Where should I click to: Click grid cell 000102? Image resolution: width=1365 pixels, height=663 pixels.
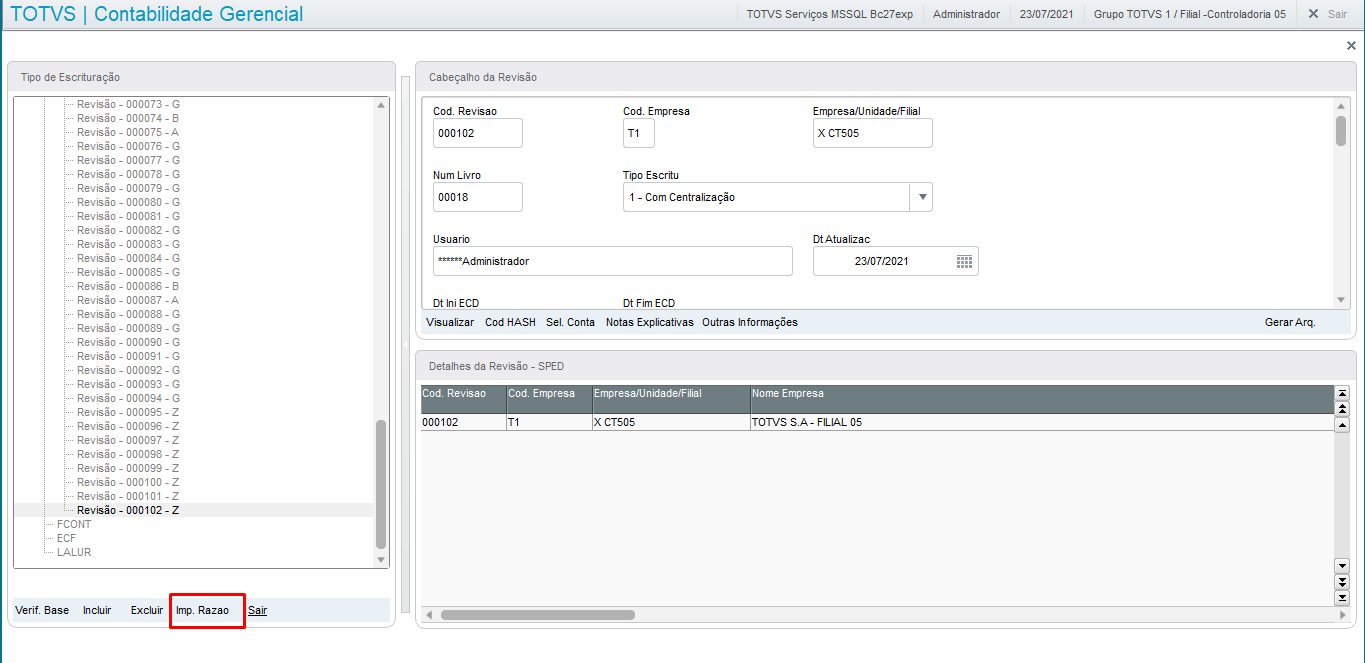[463, 422]
